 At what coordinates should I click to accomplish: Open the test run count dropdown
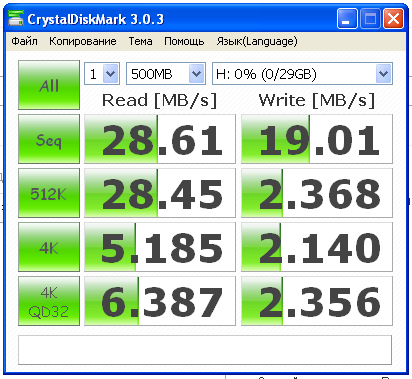pyautogui.click(x=102, y=74)
